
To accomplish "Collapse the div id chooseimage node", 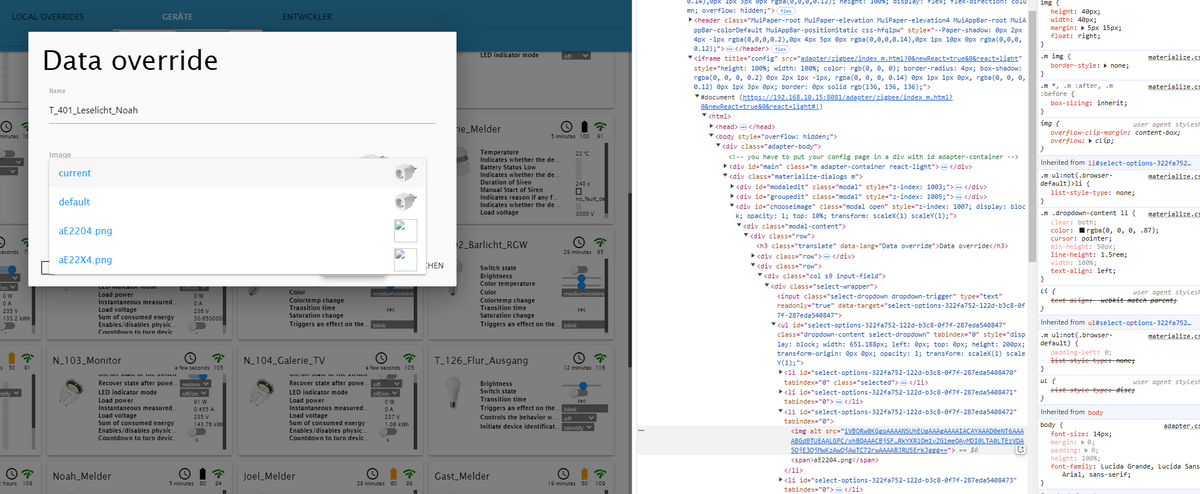I will click(733, 207).
